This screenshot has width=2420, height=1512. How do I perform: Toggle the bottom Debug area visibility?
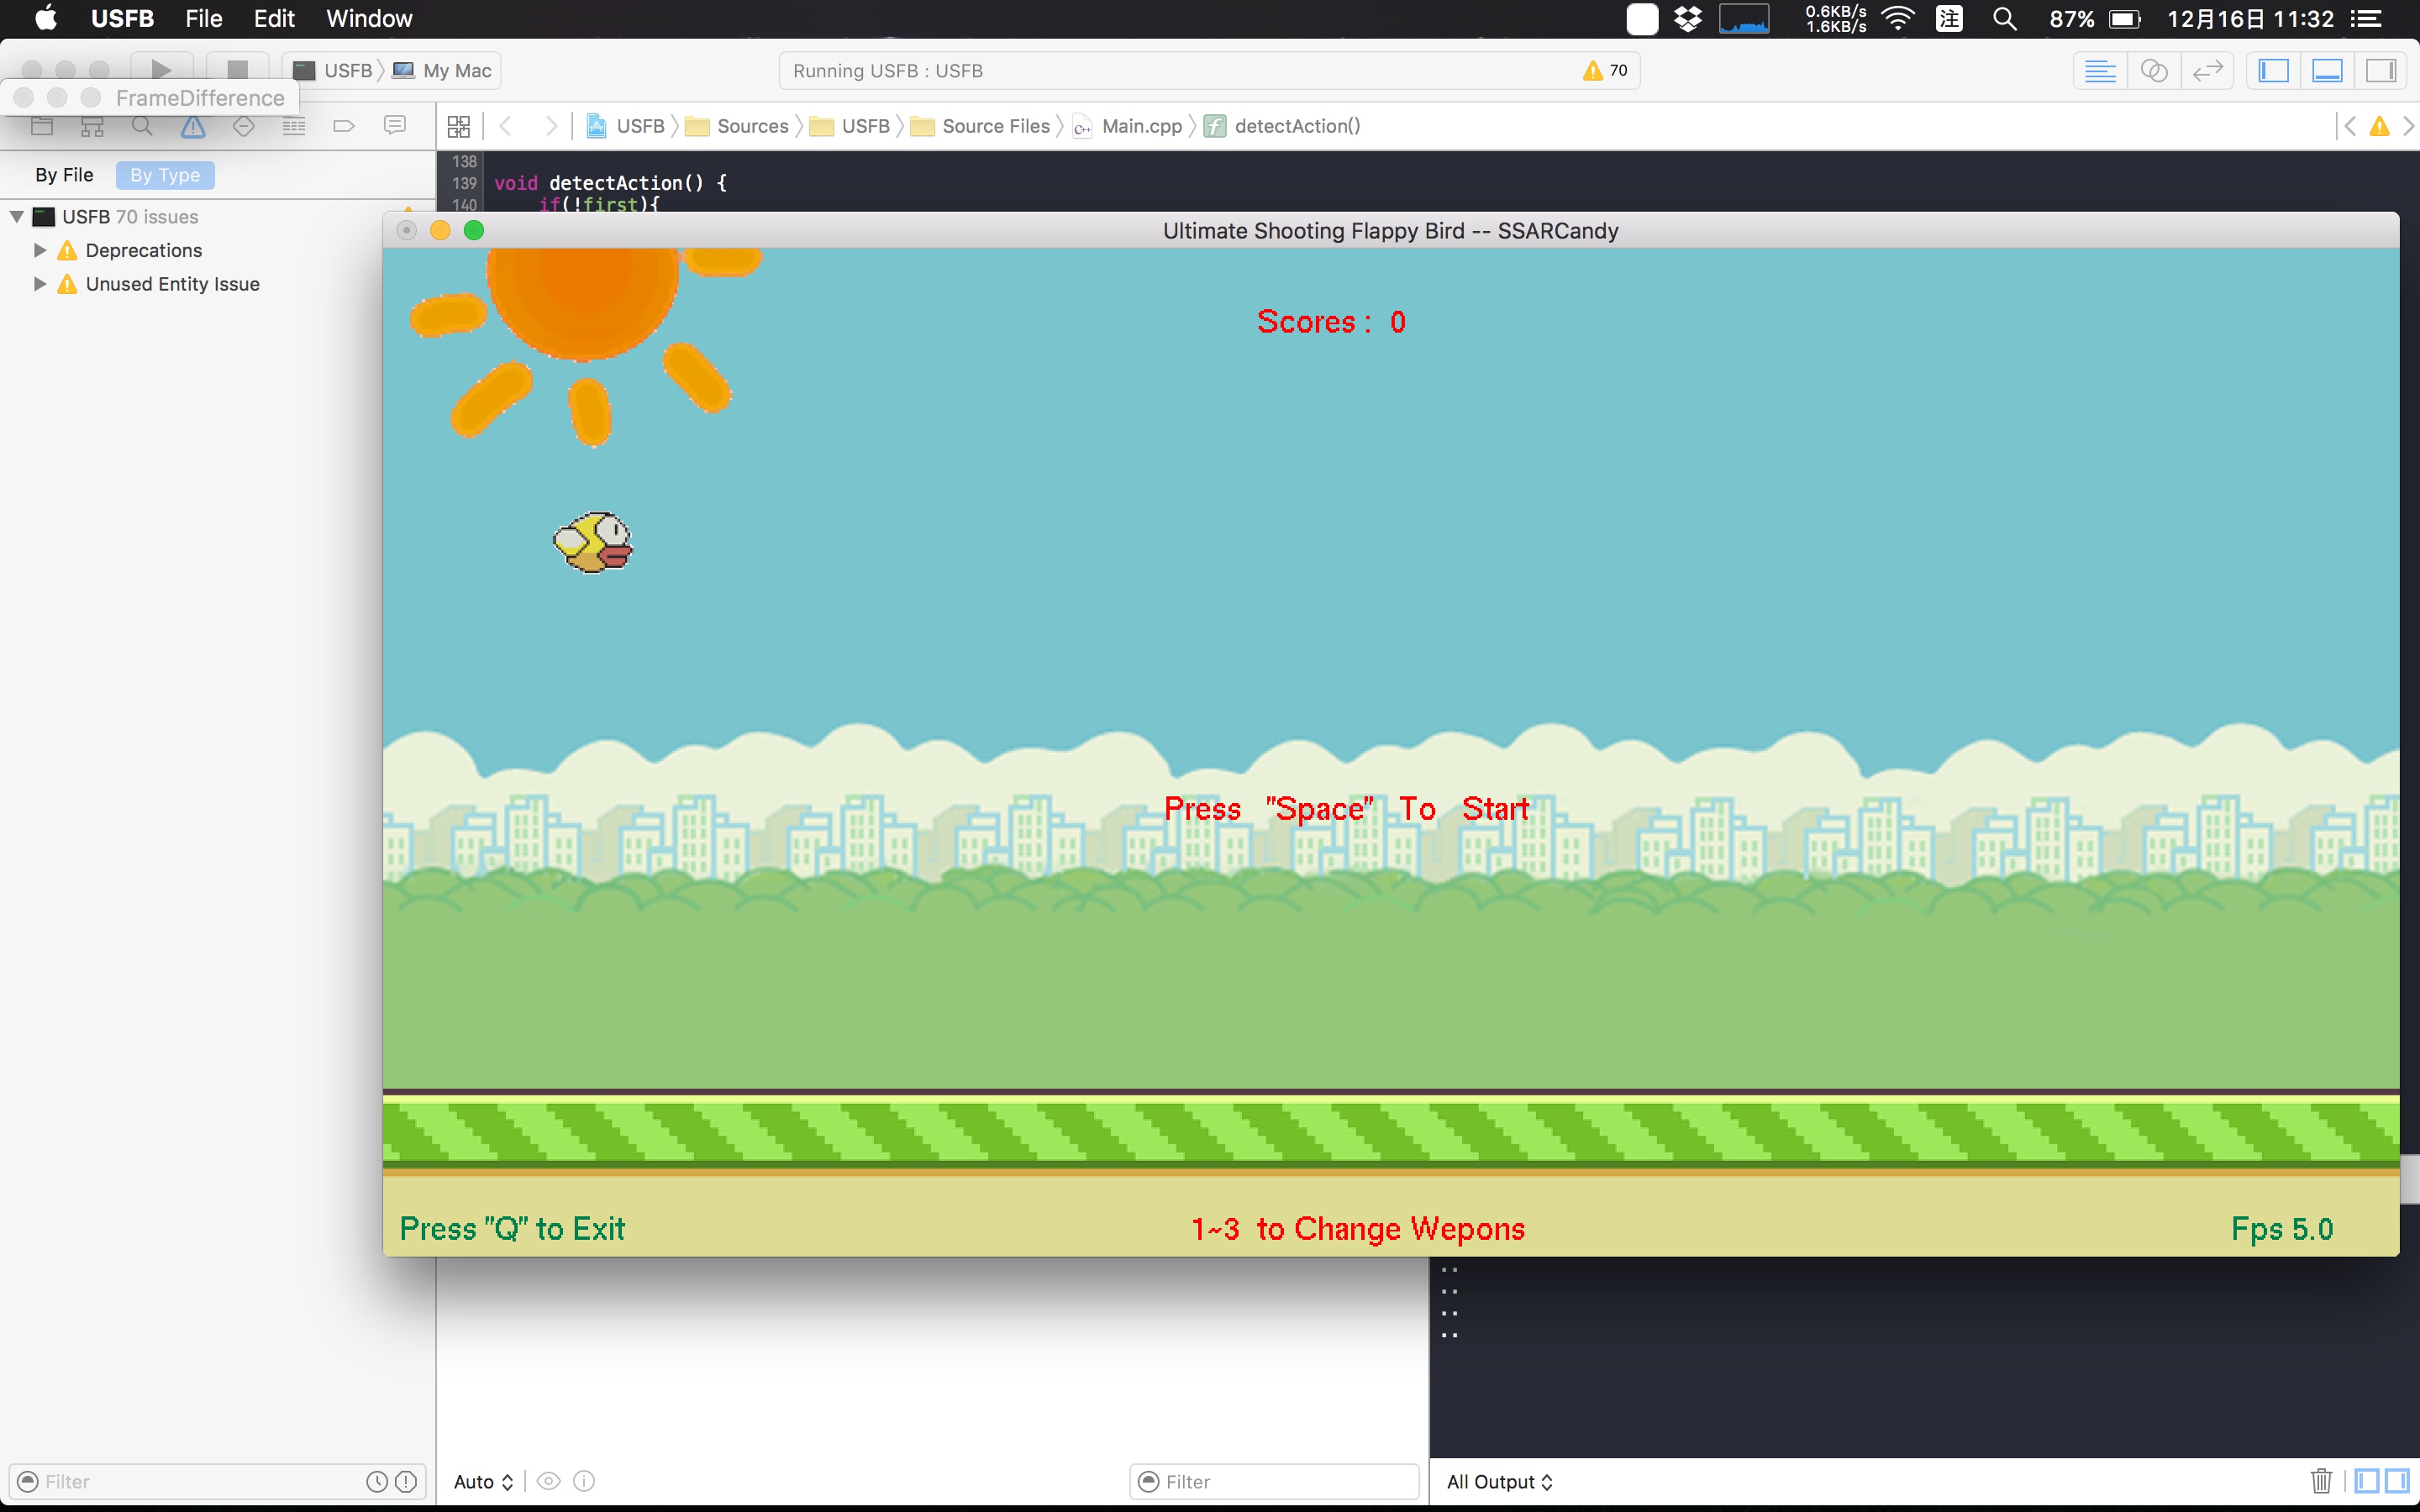click(2327, 70)
